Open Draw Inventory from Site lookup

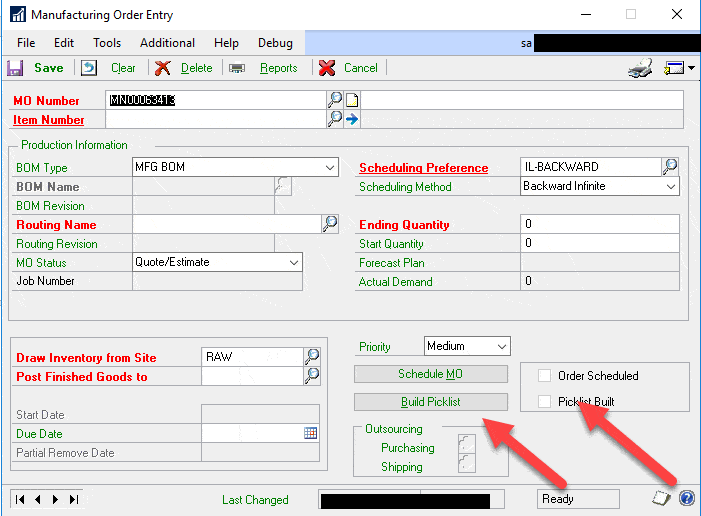click(x=312, y=356)
